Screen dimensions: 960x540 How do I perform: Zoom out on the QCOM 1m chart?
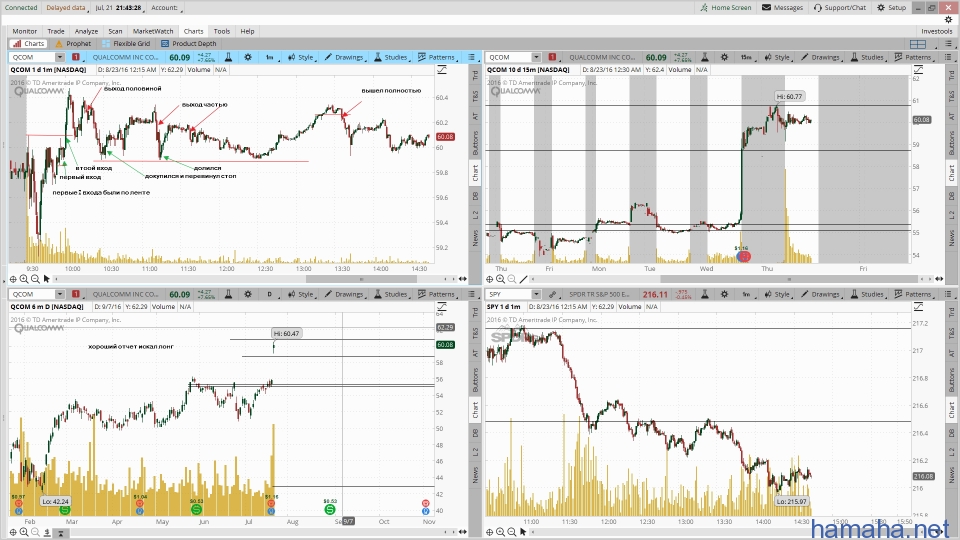click(x=35, y=279)
